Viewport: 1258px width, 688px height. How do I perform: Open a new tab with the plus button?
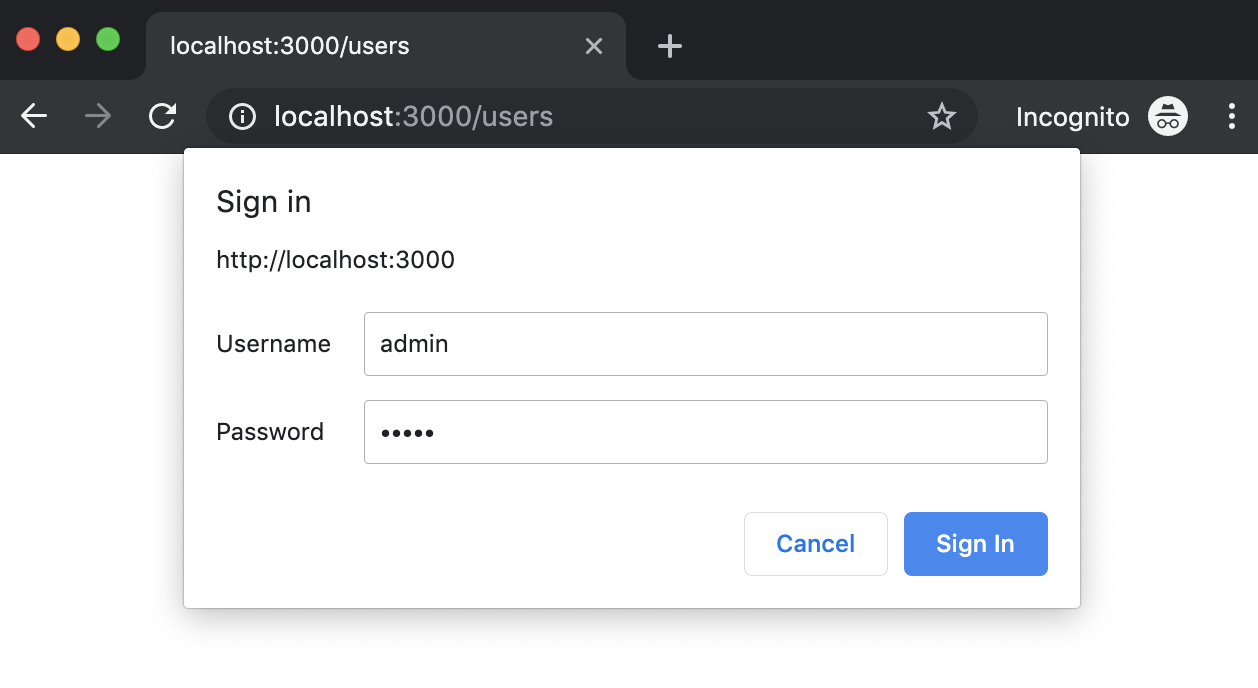point(670,46)
